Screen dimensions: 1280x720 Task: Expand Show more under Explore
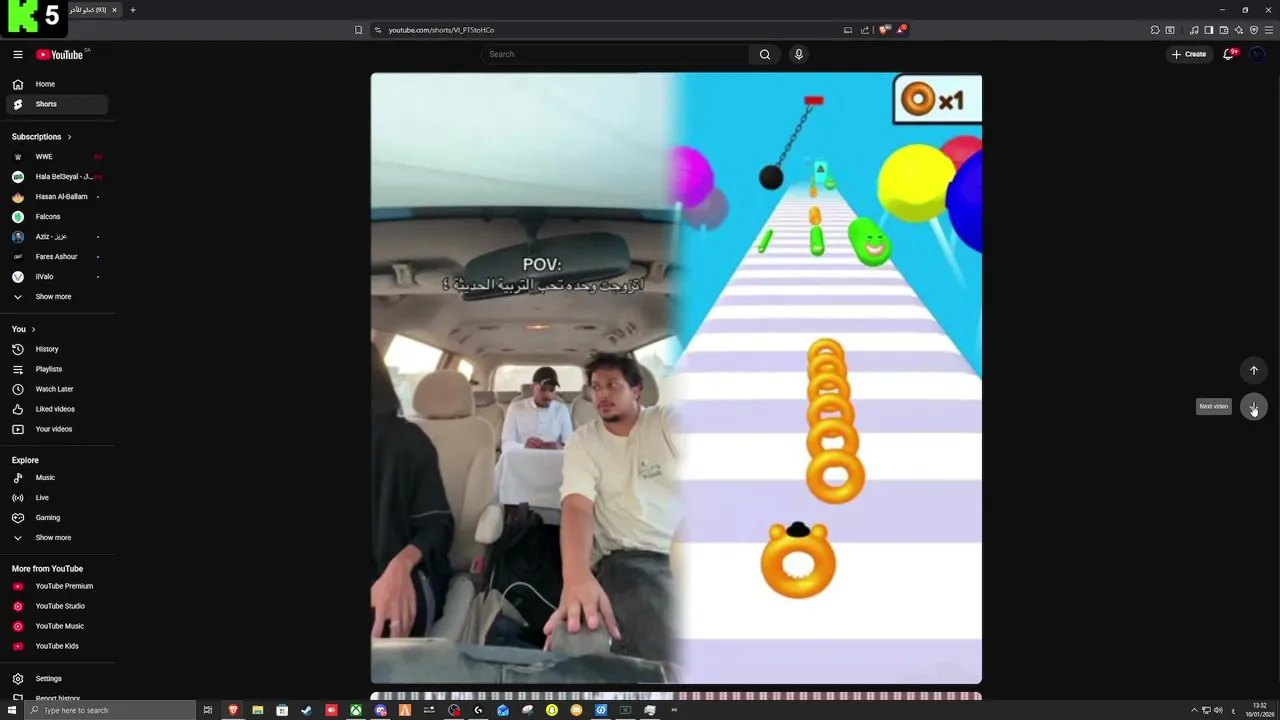[x=57, y=537]
